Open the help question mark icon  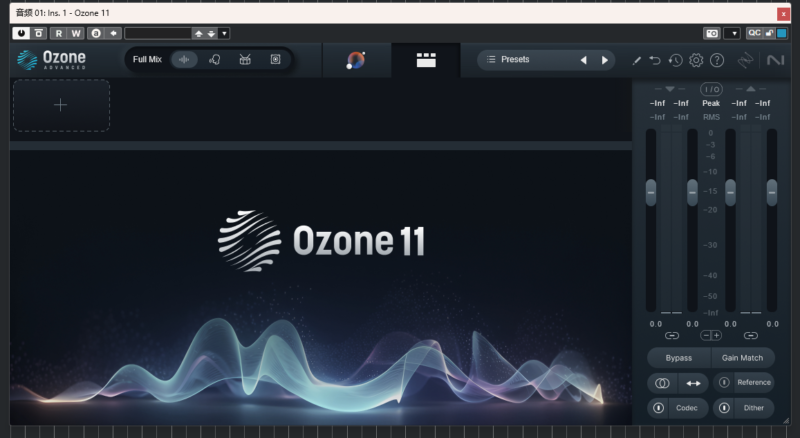pos(717,60)
